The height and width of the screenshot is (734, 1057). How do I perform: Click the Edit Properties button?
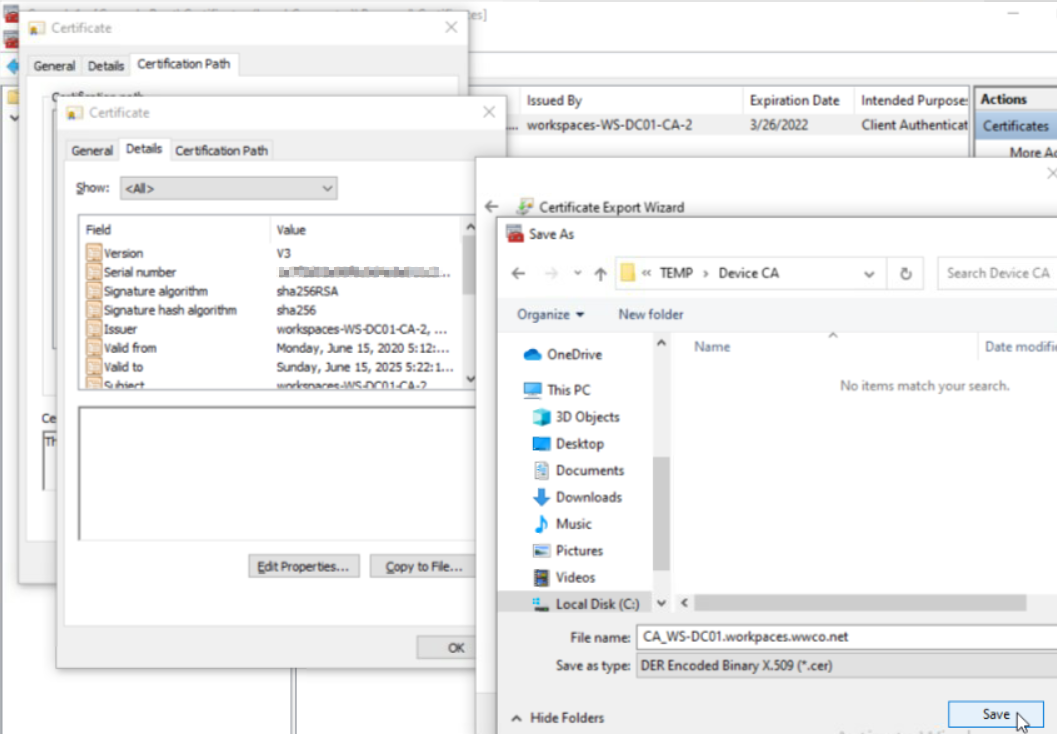(303, 566)
